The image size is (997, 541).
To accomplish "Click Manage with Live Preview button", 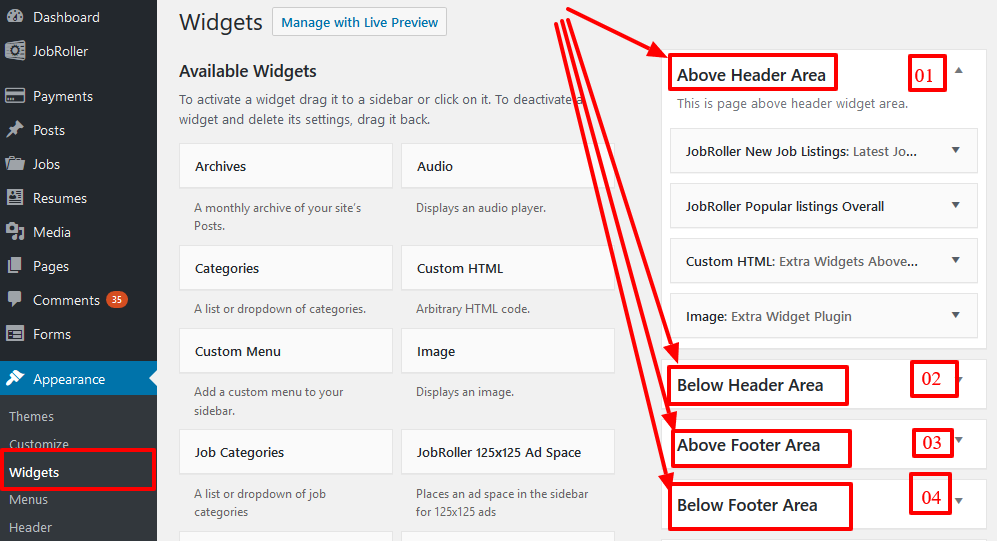I will [359, 22].
